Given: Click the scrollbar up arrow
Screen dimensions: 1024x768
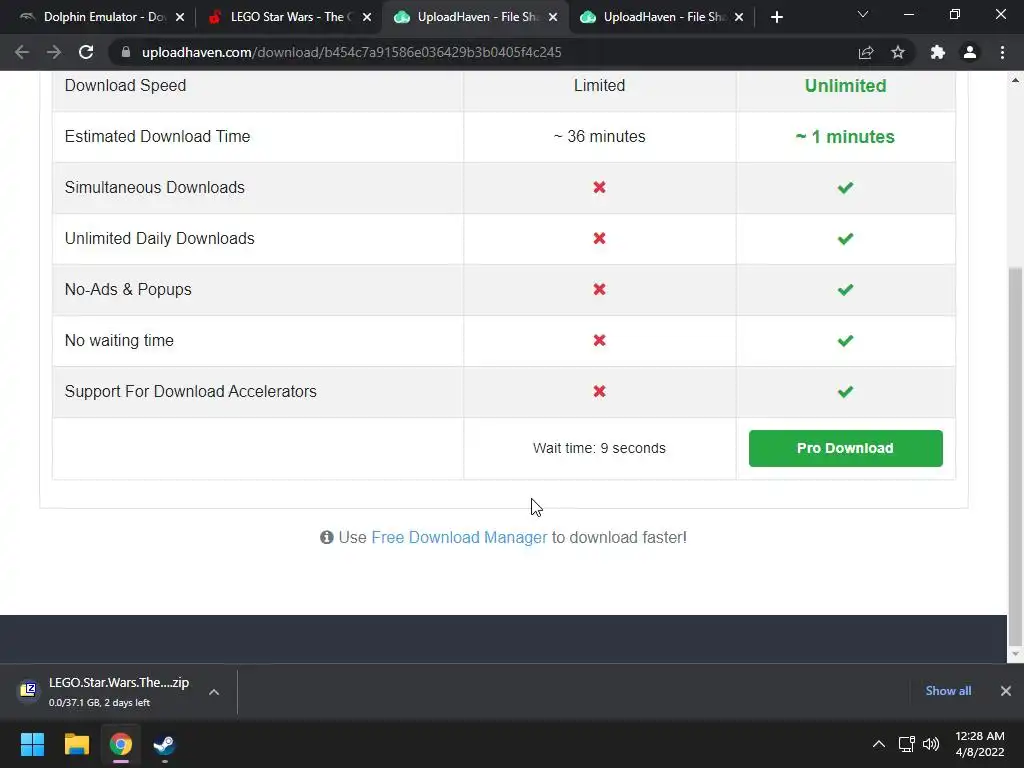Looking at the screenshot, I should pos(1015,80).
